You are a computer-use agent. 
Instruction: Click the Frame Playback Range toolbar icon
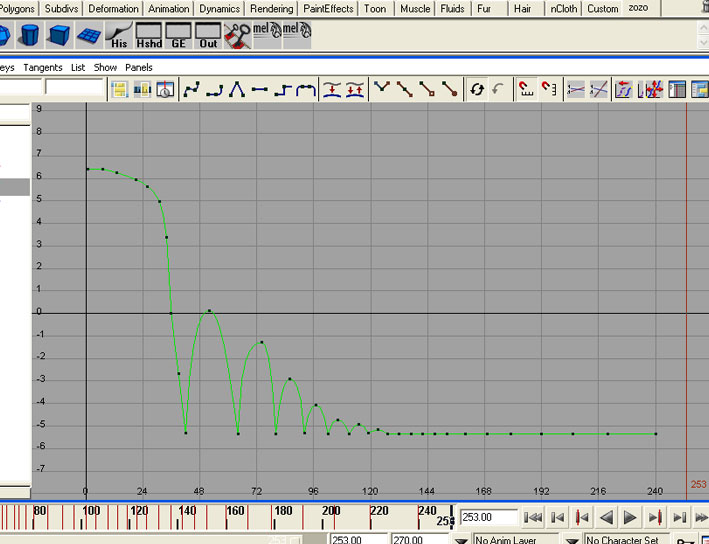(x=142, y=90)
